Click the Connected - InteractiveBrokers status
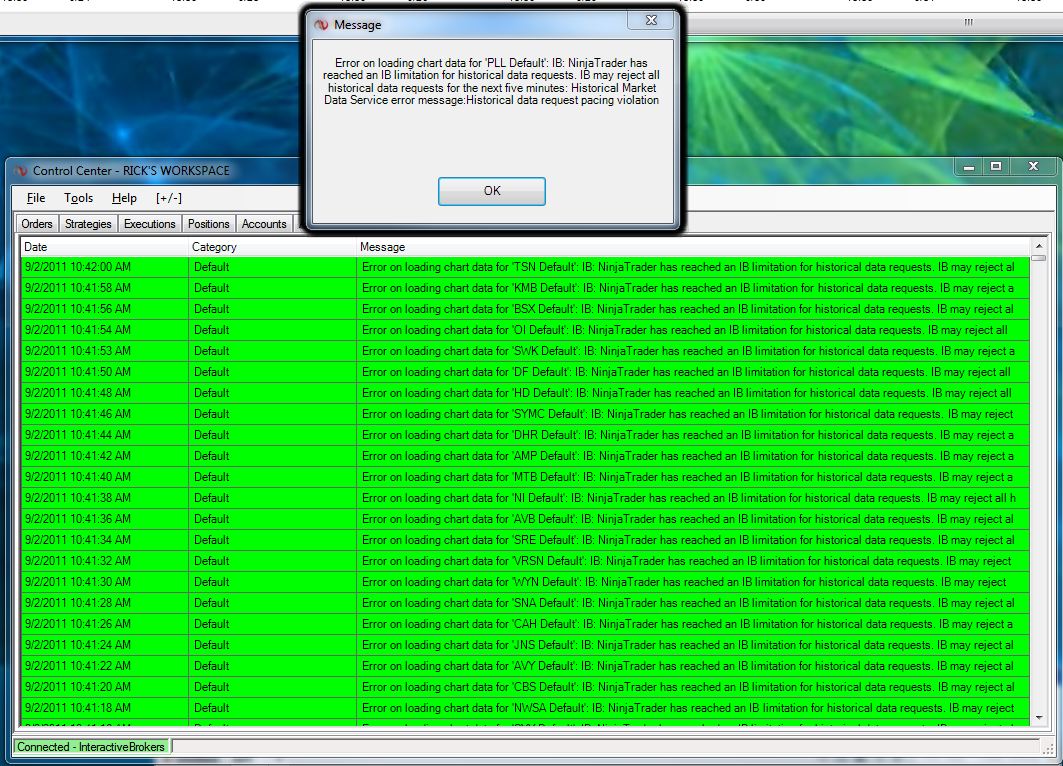The image size is (1063, 766). [x=91, y=747]
